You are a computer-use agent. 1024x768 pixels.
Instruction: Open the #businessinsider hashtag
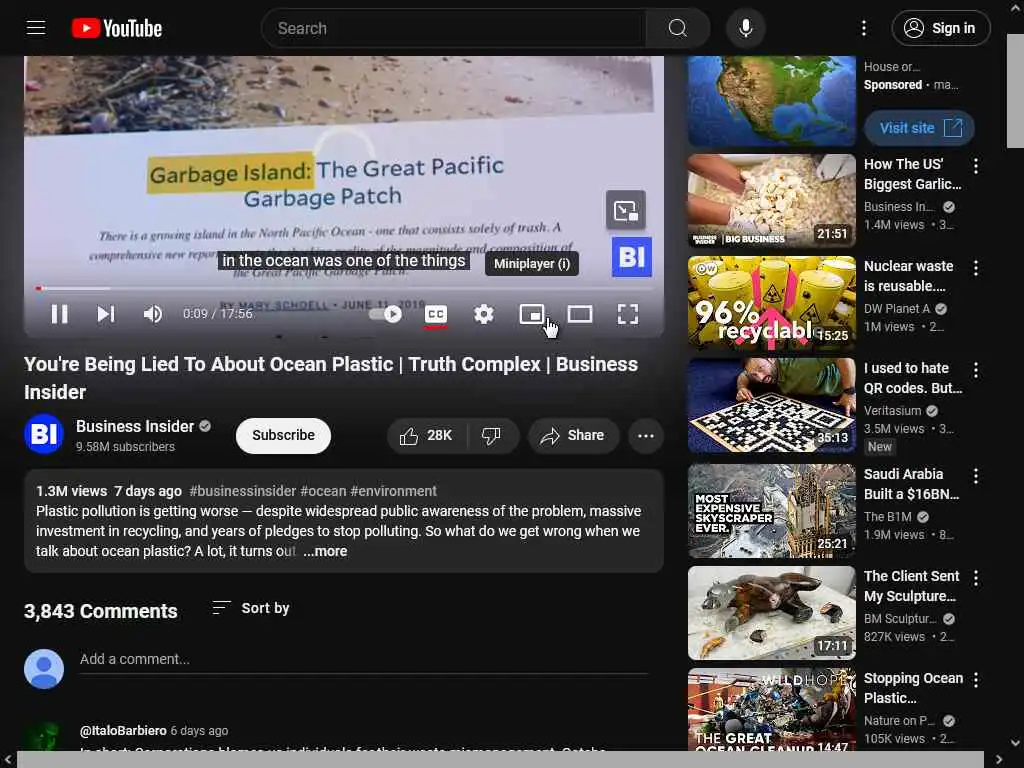pyautogui.click(x=242, y=491)
